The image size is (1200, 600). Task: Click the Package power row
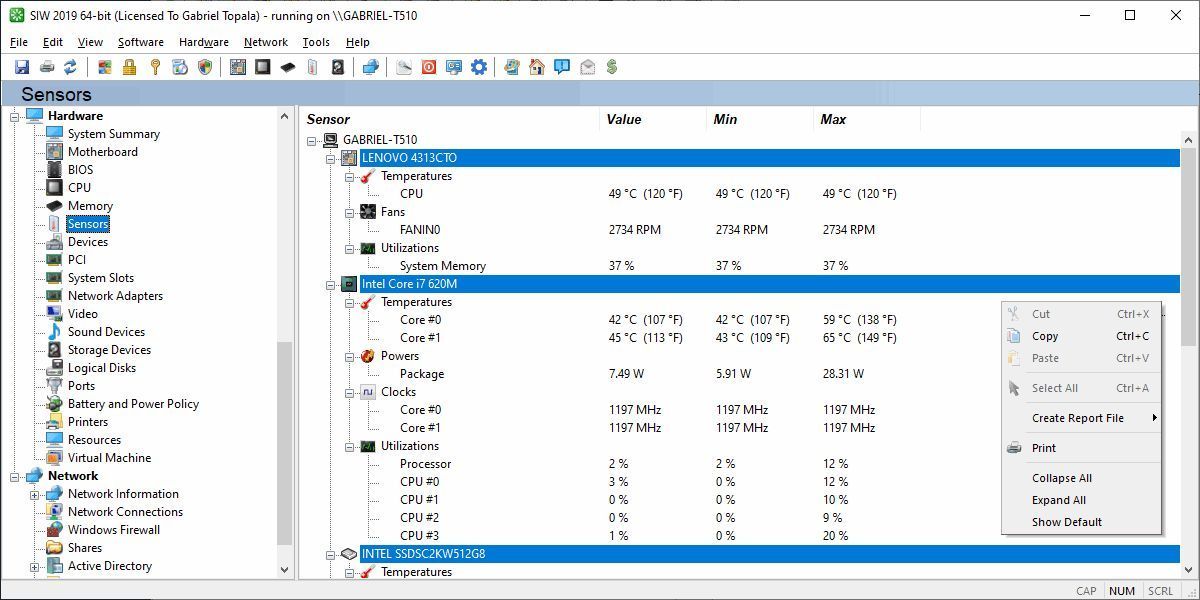[x=740, y=374]
